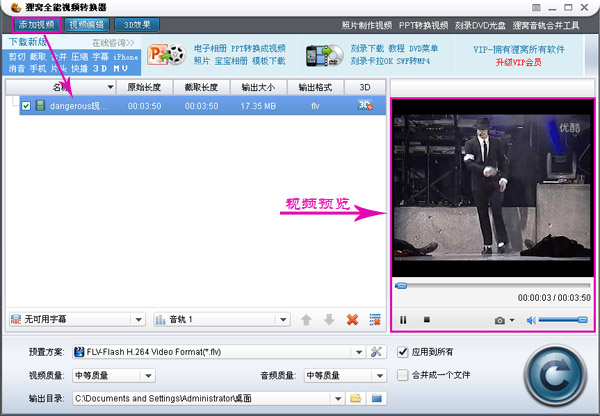Click the film icon in 预置方案 field
The height and width of the screenshot is (416, 600).
[x=79, y=352]
